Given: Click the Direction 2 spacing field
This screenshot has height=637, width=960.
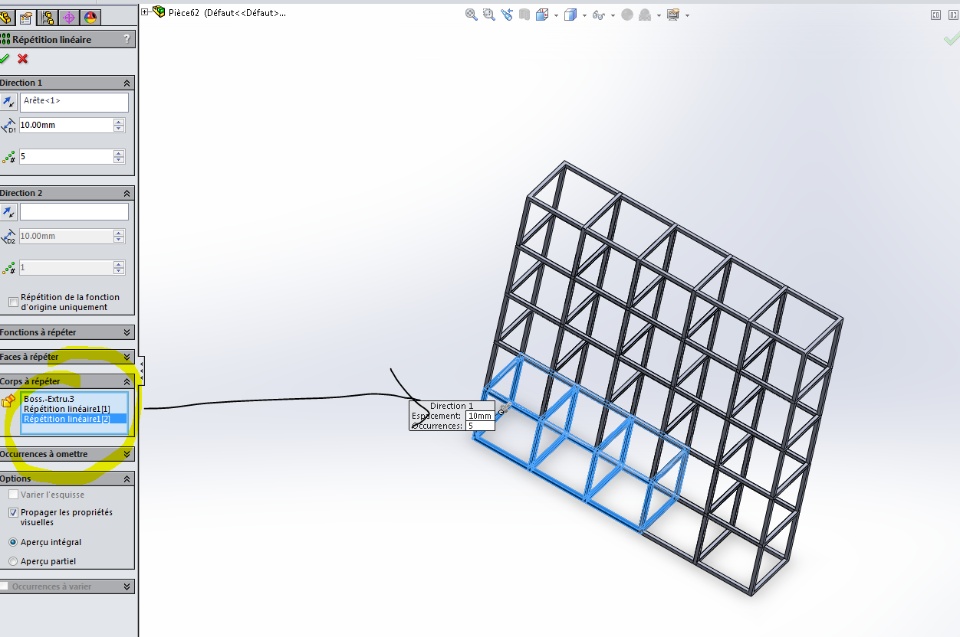Looking at the screenshot, I should tap(66, 236).
